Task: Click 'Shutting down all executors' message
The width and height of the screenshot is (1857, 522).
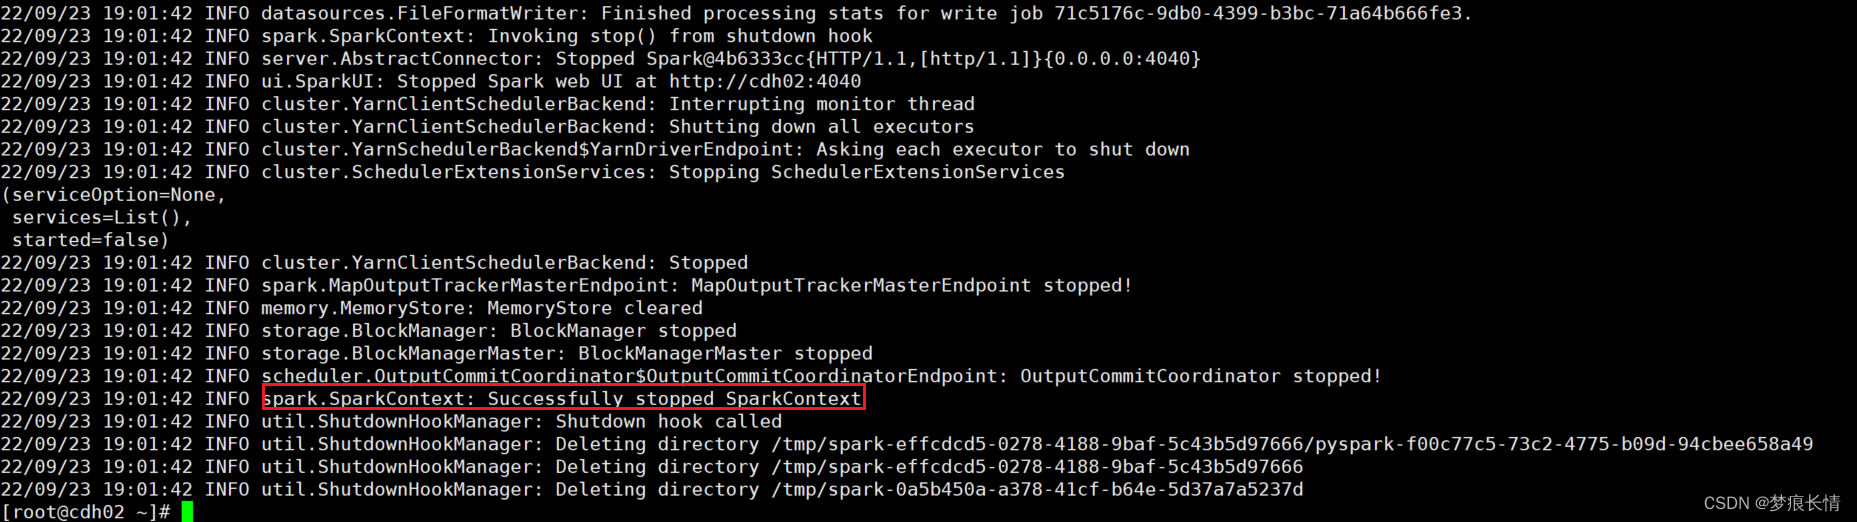Action: (x=822, y=127)
